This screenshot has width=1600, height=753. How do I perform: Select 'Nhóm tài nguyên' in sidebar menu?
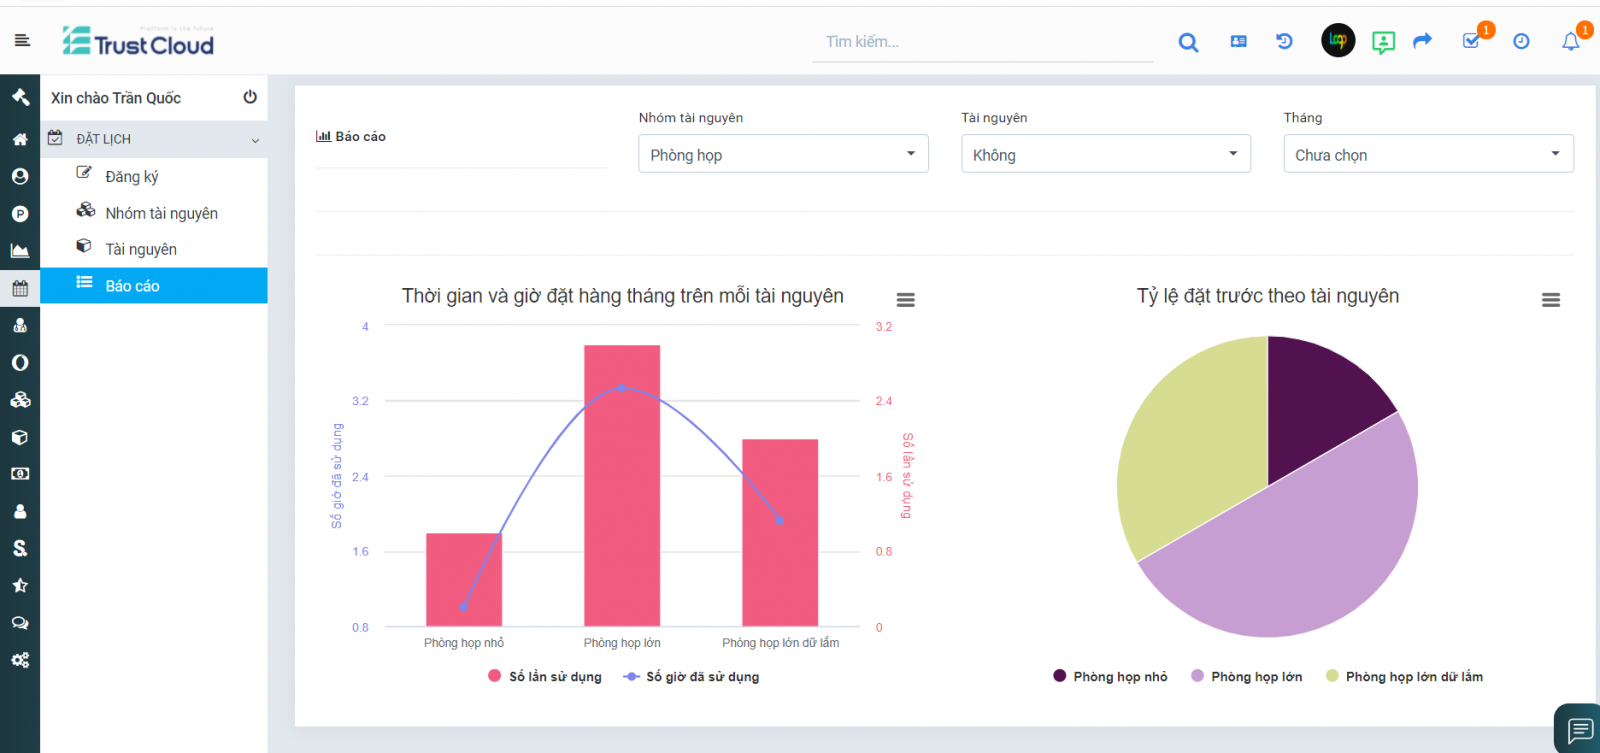pos(161,213)
